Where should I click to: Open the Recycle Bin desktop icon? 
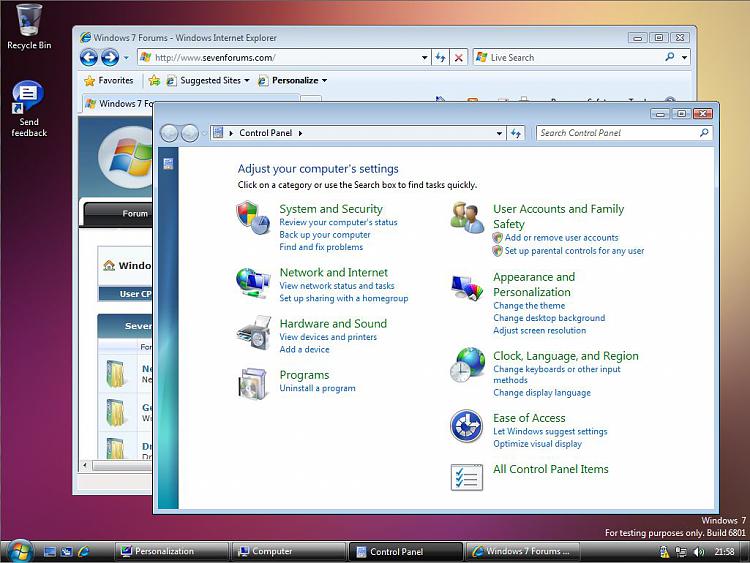pyautogui.click(x=29, y=26)
